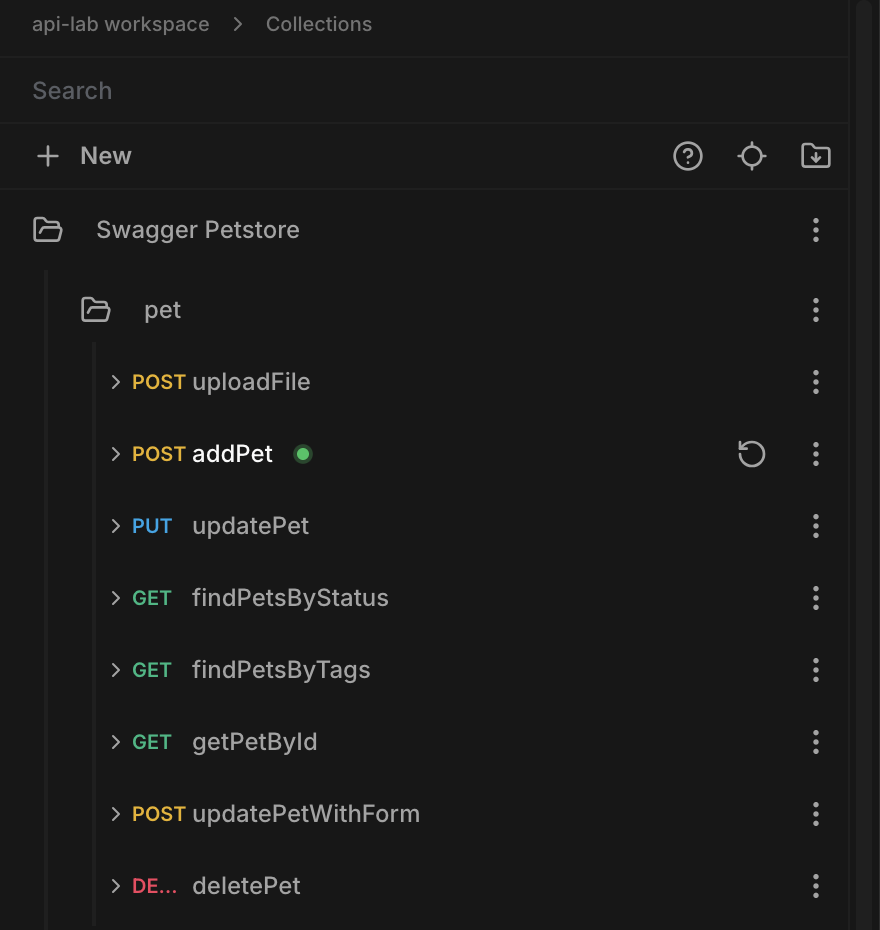Open the help question mark icon

688,156
